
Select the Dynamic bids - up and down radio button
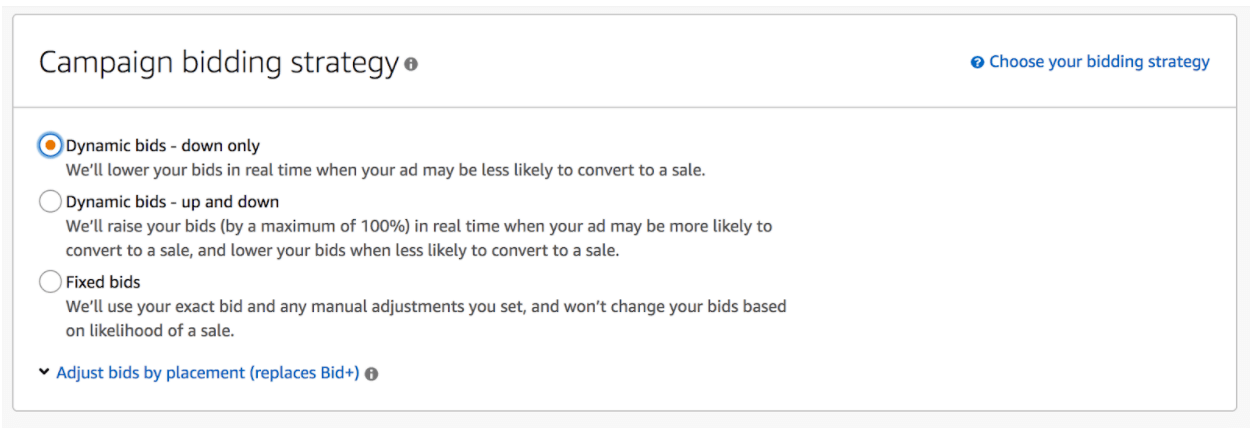50,202
